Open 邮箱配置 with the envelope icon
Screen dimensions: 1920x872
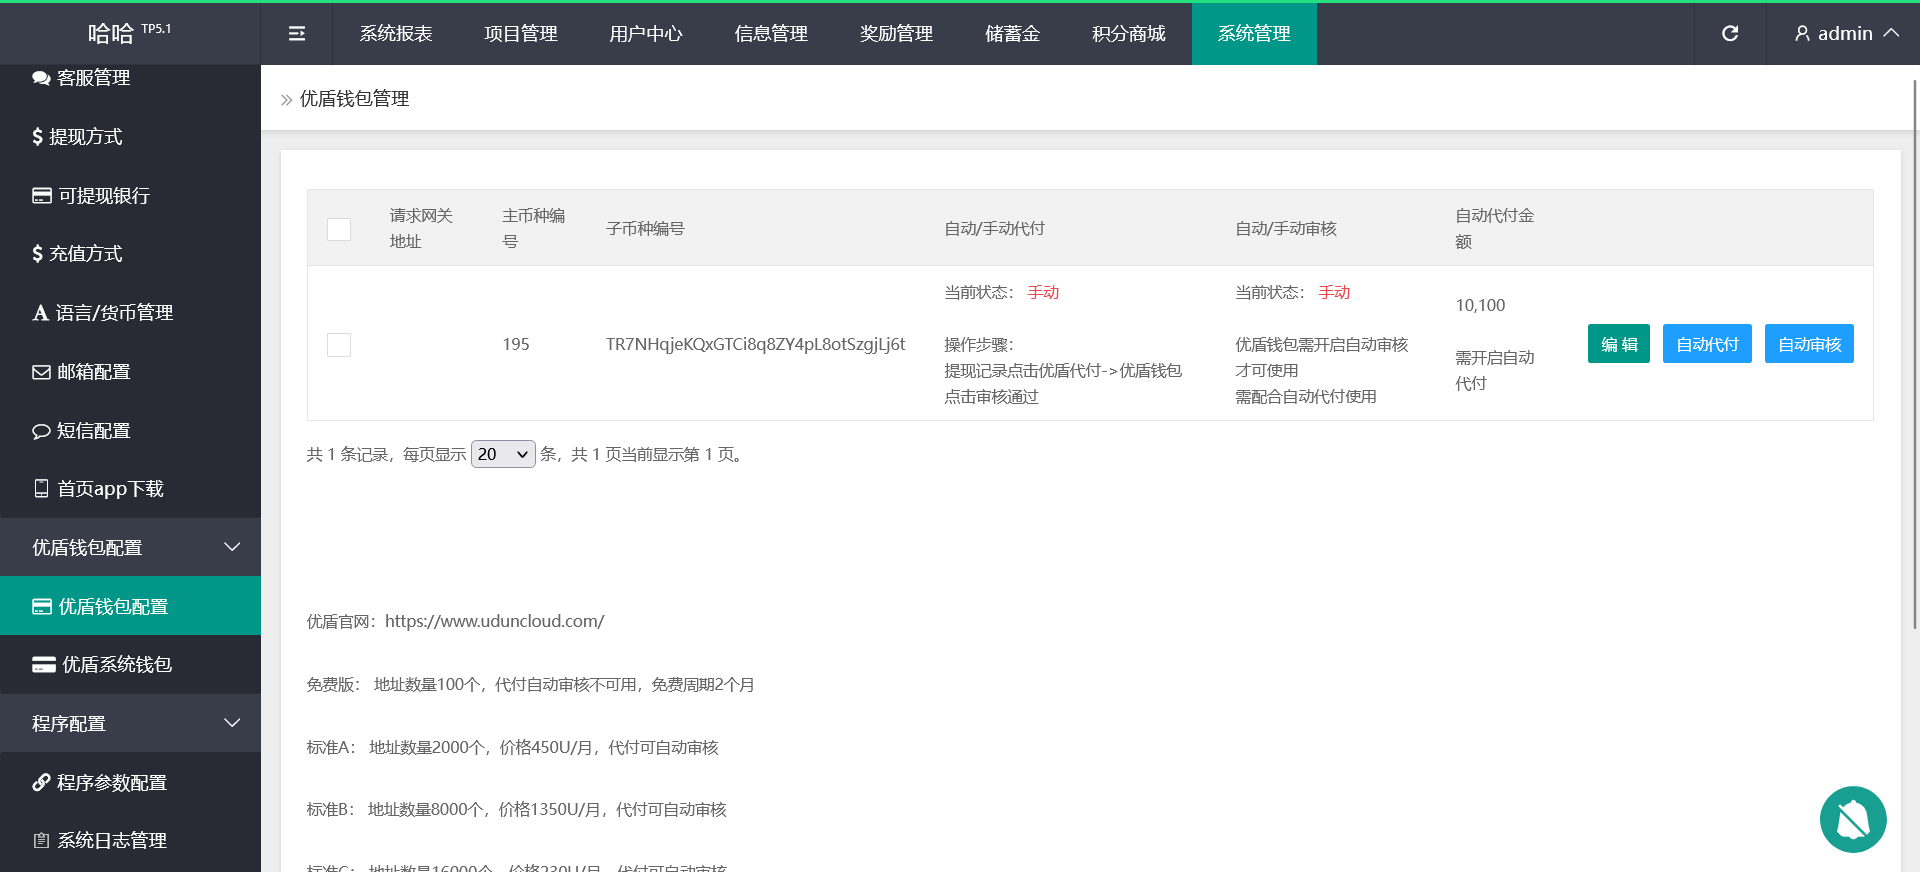coord(82,372)
